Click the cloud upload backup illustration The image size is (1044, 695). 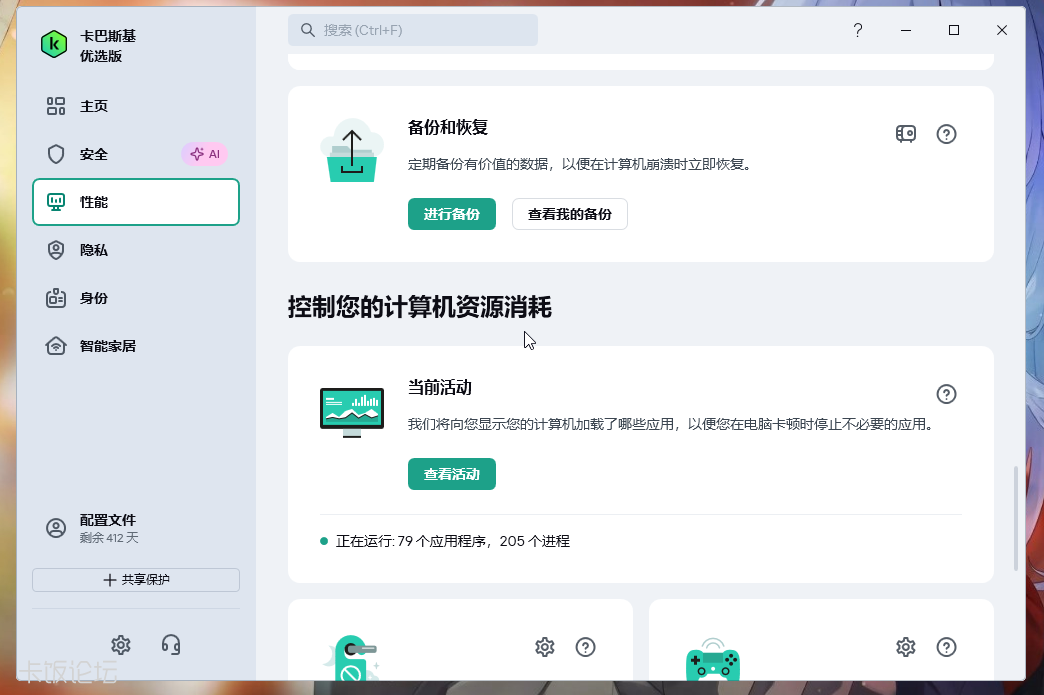click(x=352, y=151)
